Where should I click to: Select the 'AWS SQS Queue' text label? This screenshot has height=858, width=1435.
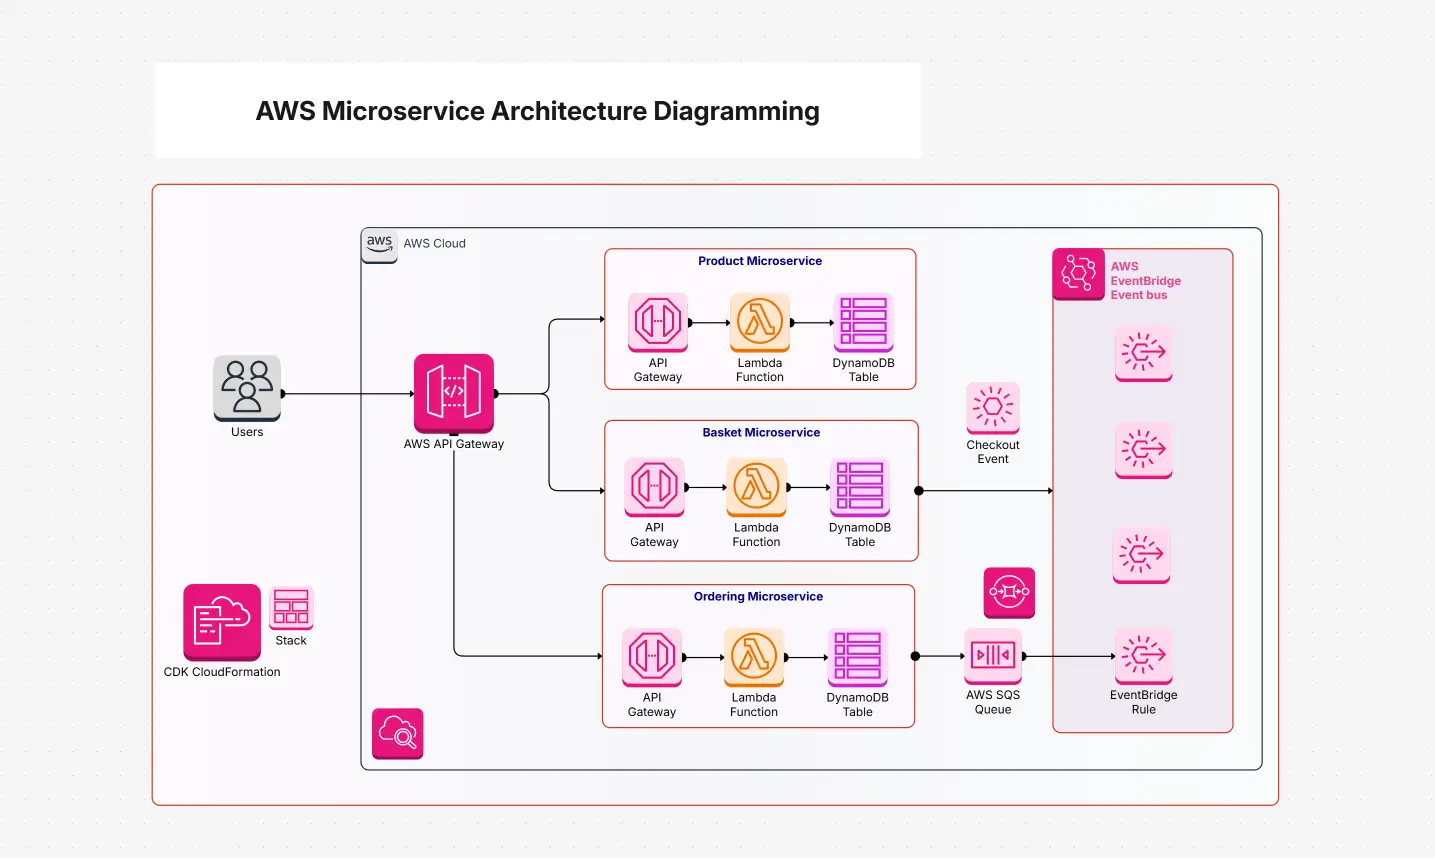tap(993, 702)
